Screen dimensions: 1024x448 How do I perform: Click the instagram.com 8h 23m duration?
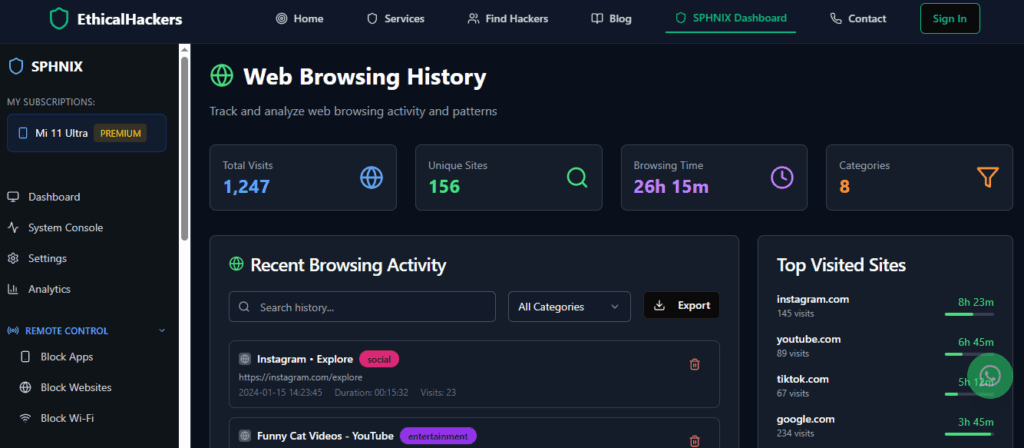(976, 302)
